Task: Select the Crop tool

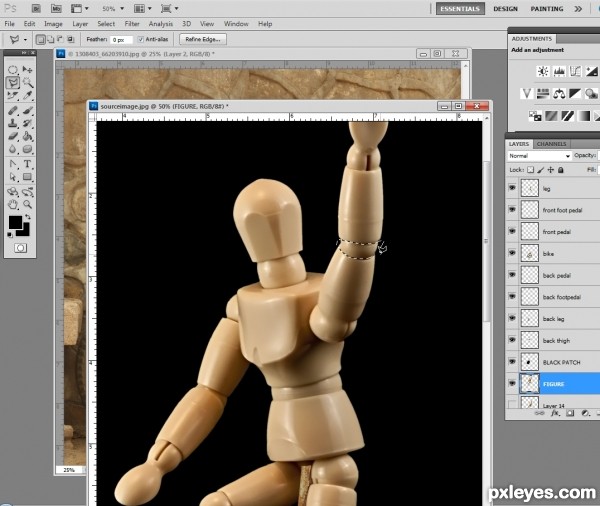Action: (x=13, y=95)
